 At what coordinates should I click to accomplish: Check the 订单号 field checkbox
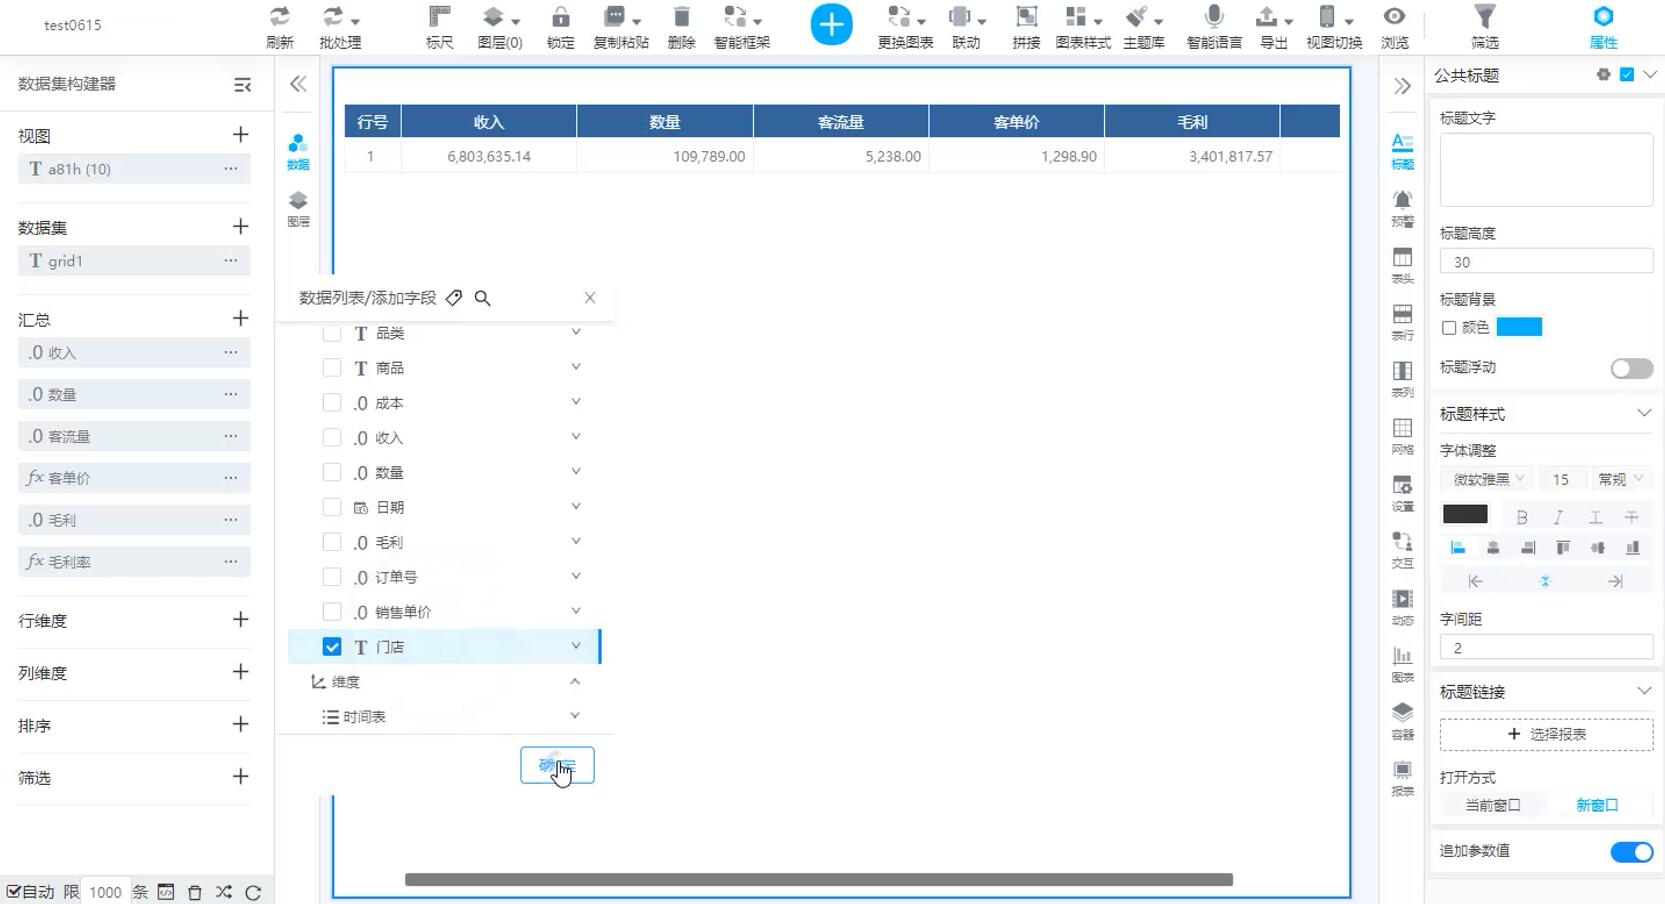332,577
